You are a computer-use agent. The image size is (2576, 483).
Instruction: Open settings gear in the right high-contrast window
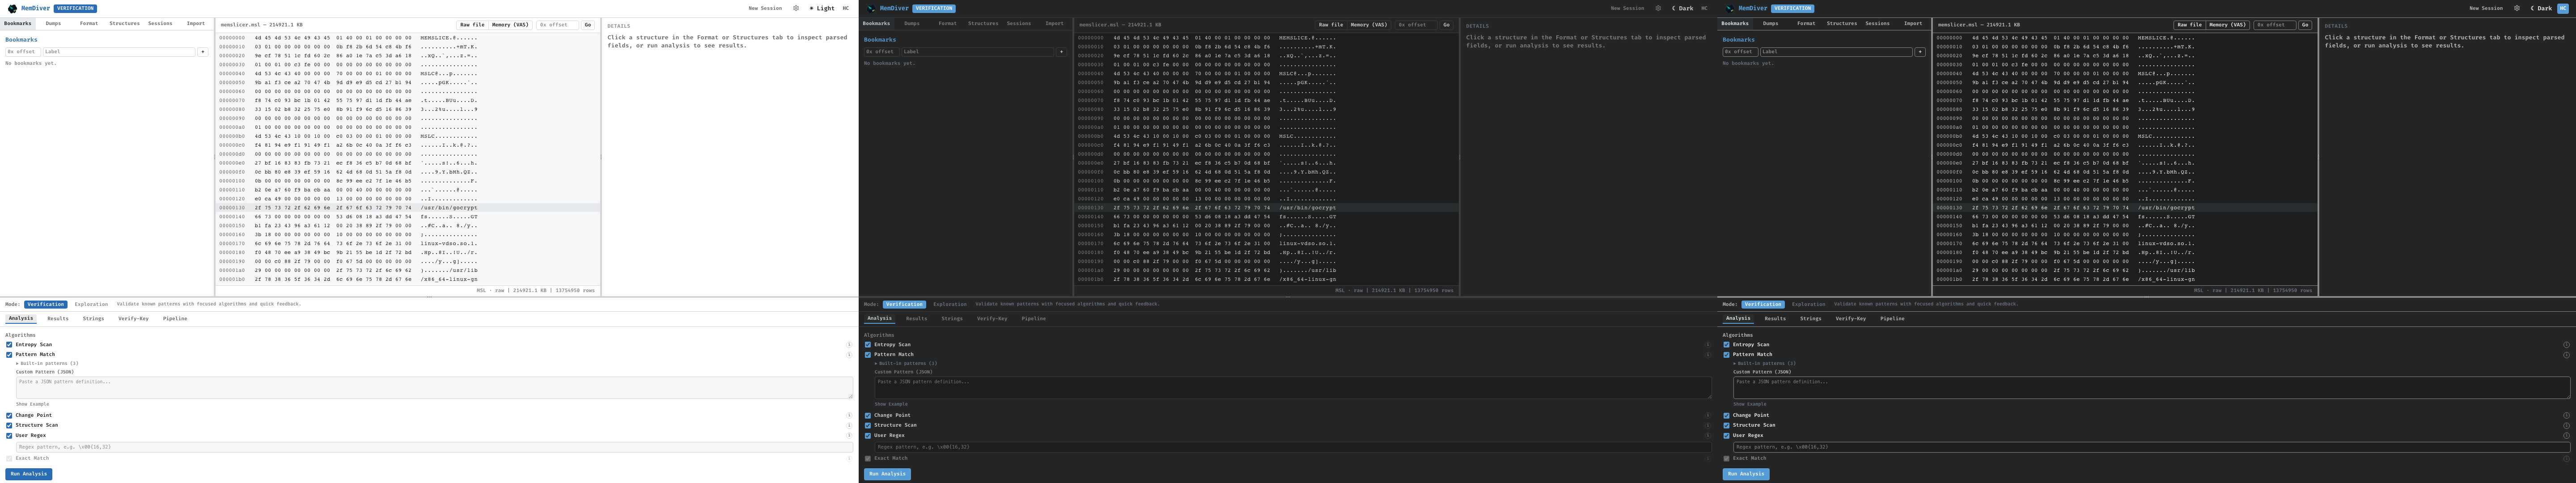2517,8
